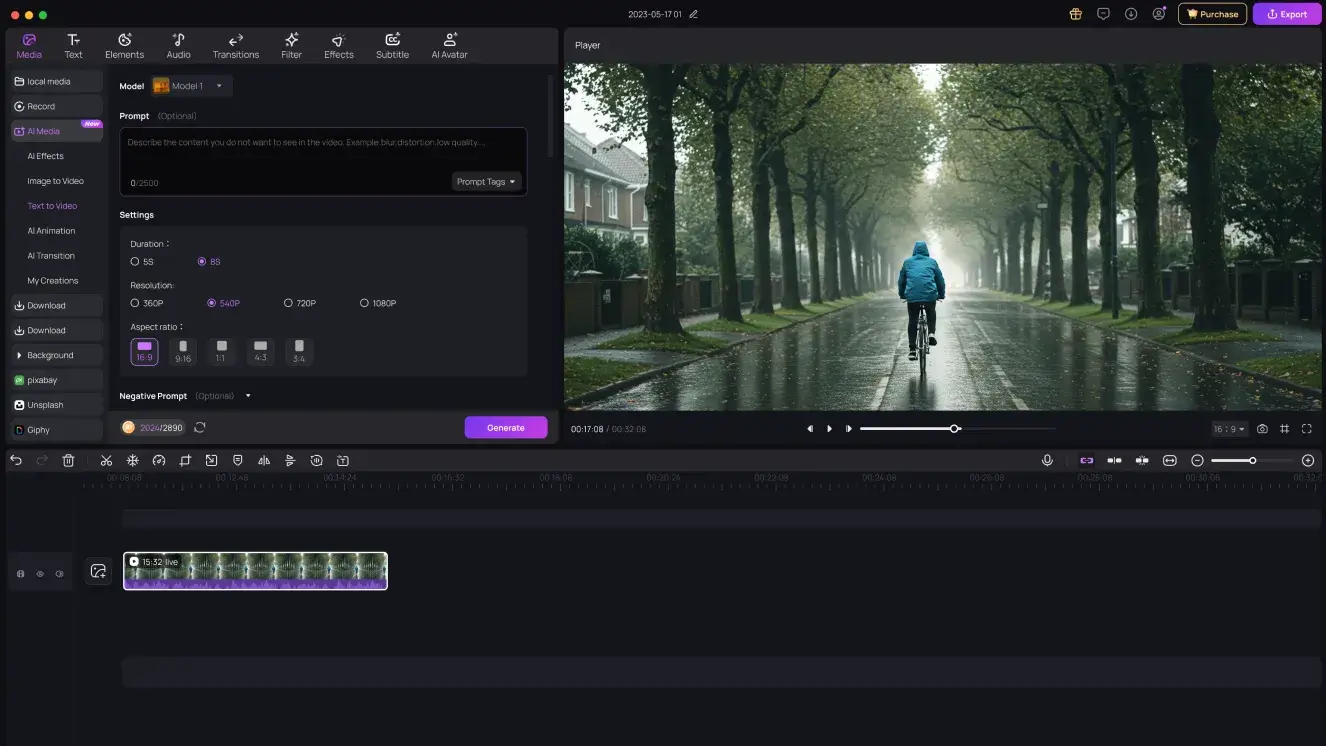1326x746 pixels.
Task: Click the scissors split icon in timeline toolbar
Action: tap(106, 461)
